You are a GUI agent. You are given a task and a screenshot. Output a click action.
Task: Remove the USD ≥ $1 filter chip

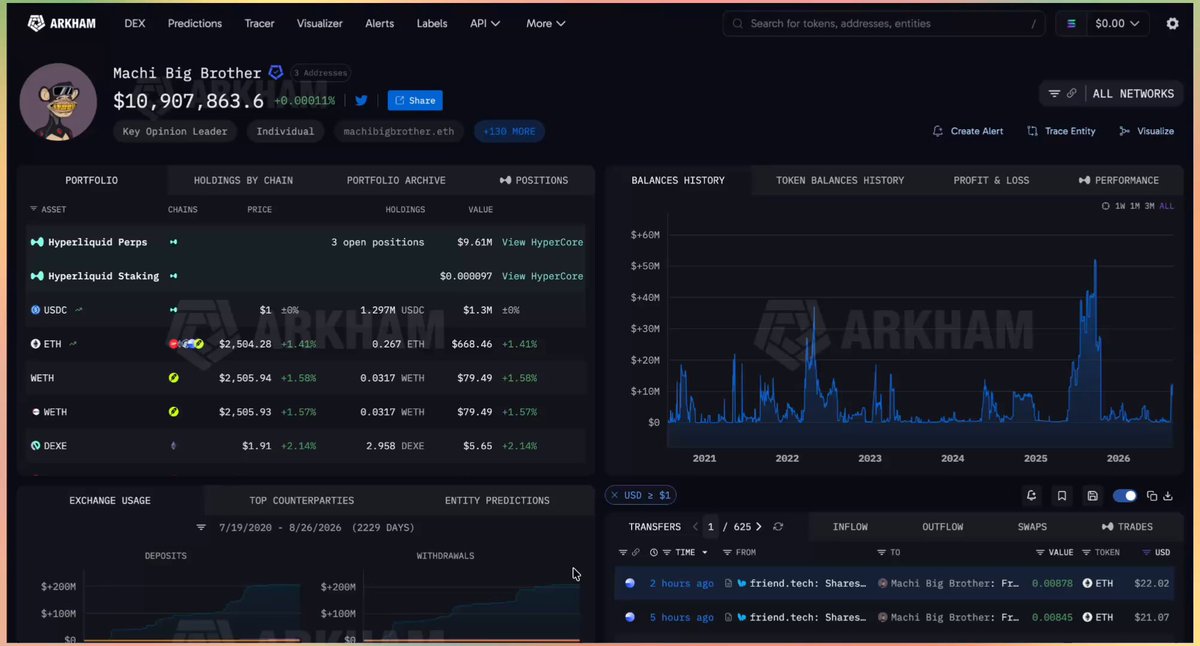(x=615, y=495)
